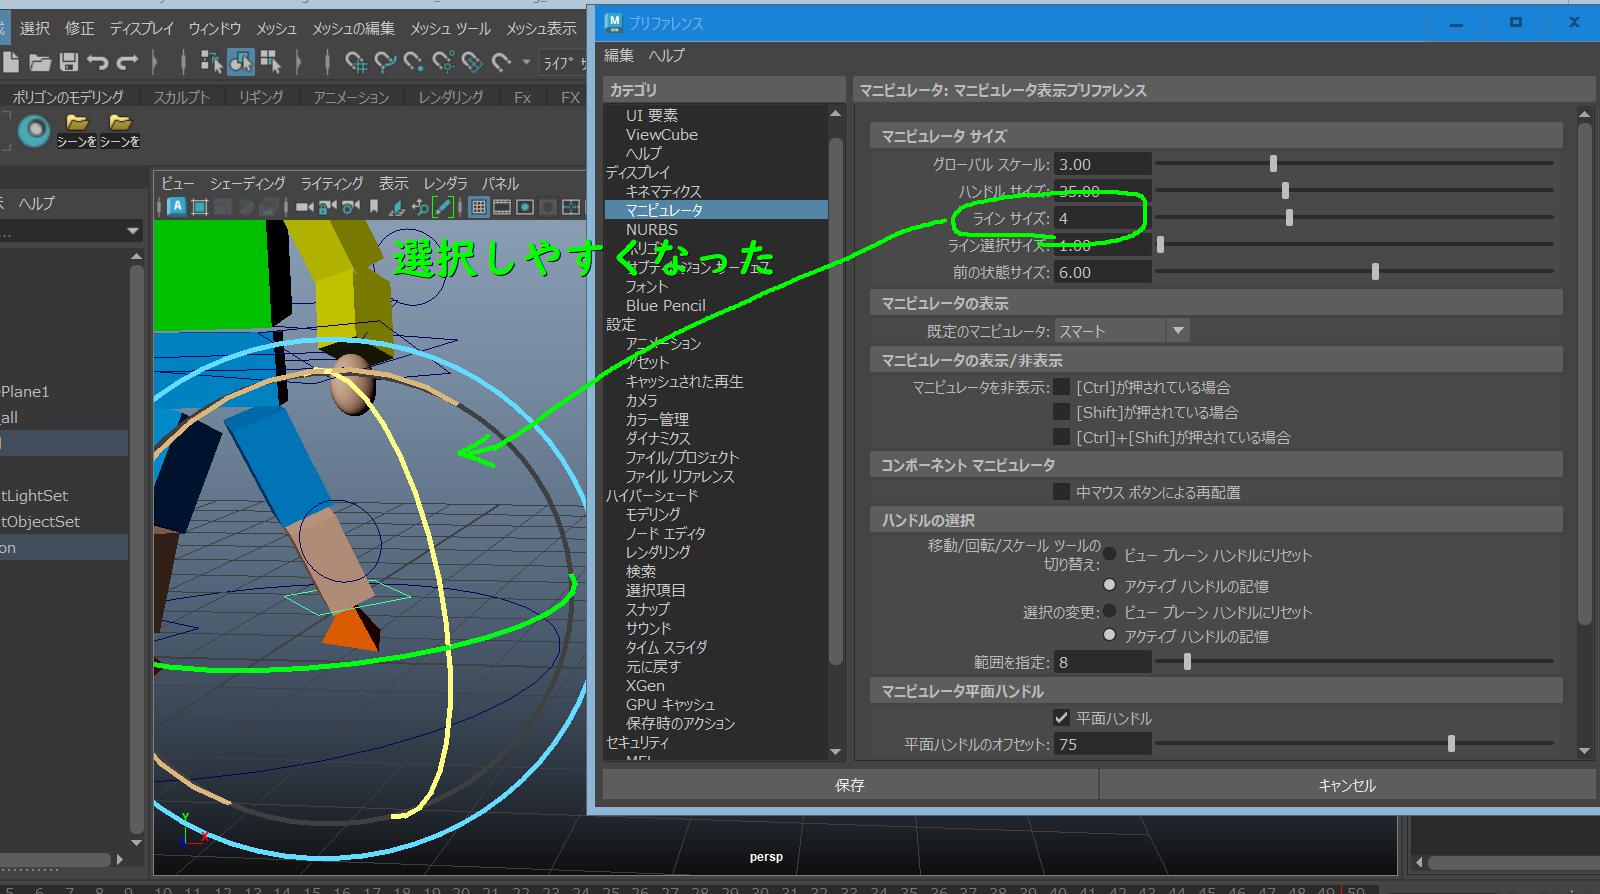Open the 既定のマニピュレータ スマート dropdown

(x=1121, y=331)
